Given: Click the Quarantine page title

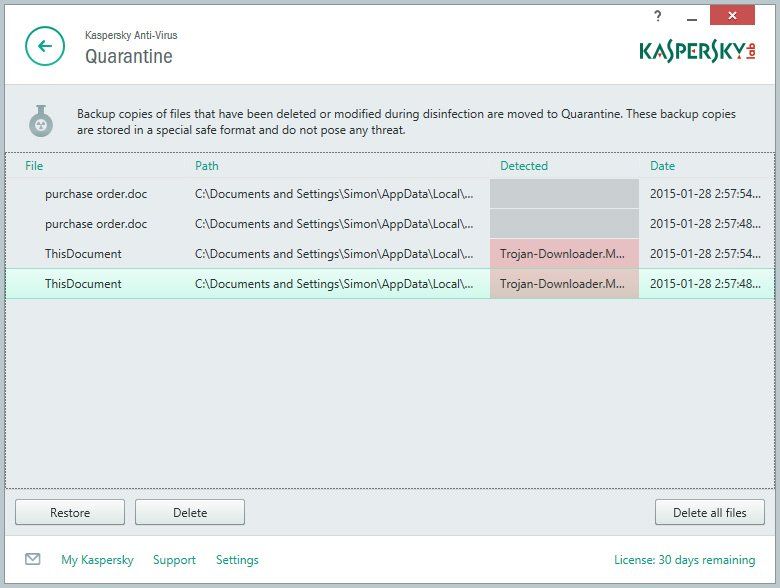Looking at the screenshot, I should [x=129, y=56].
